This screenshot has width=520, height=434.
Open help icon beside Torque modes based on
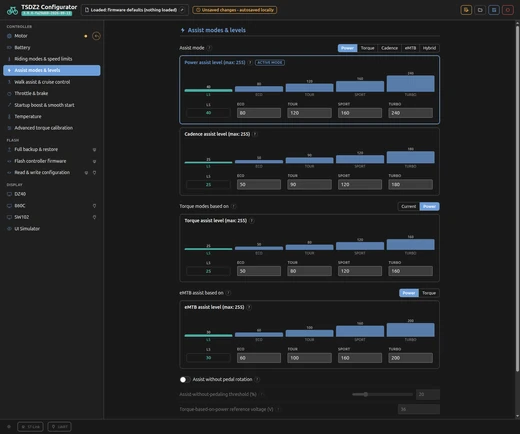(233, 206)
